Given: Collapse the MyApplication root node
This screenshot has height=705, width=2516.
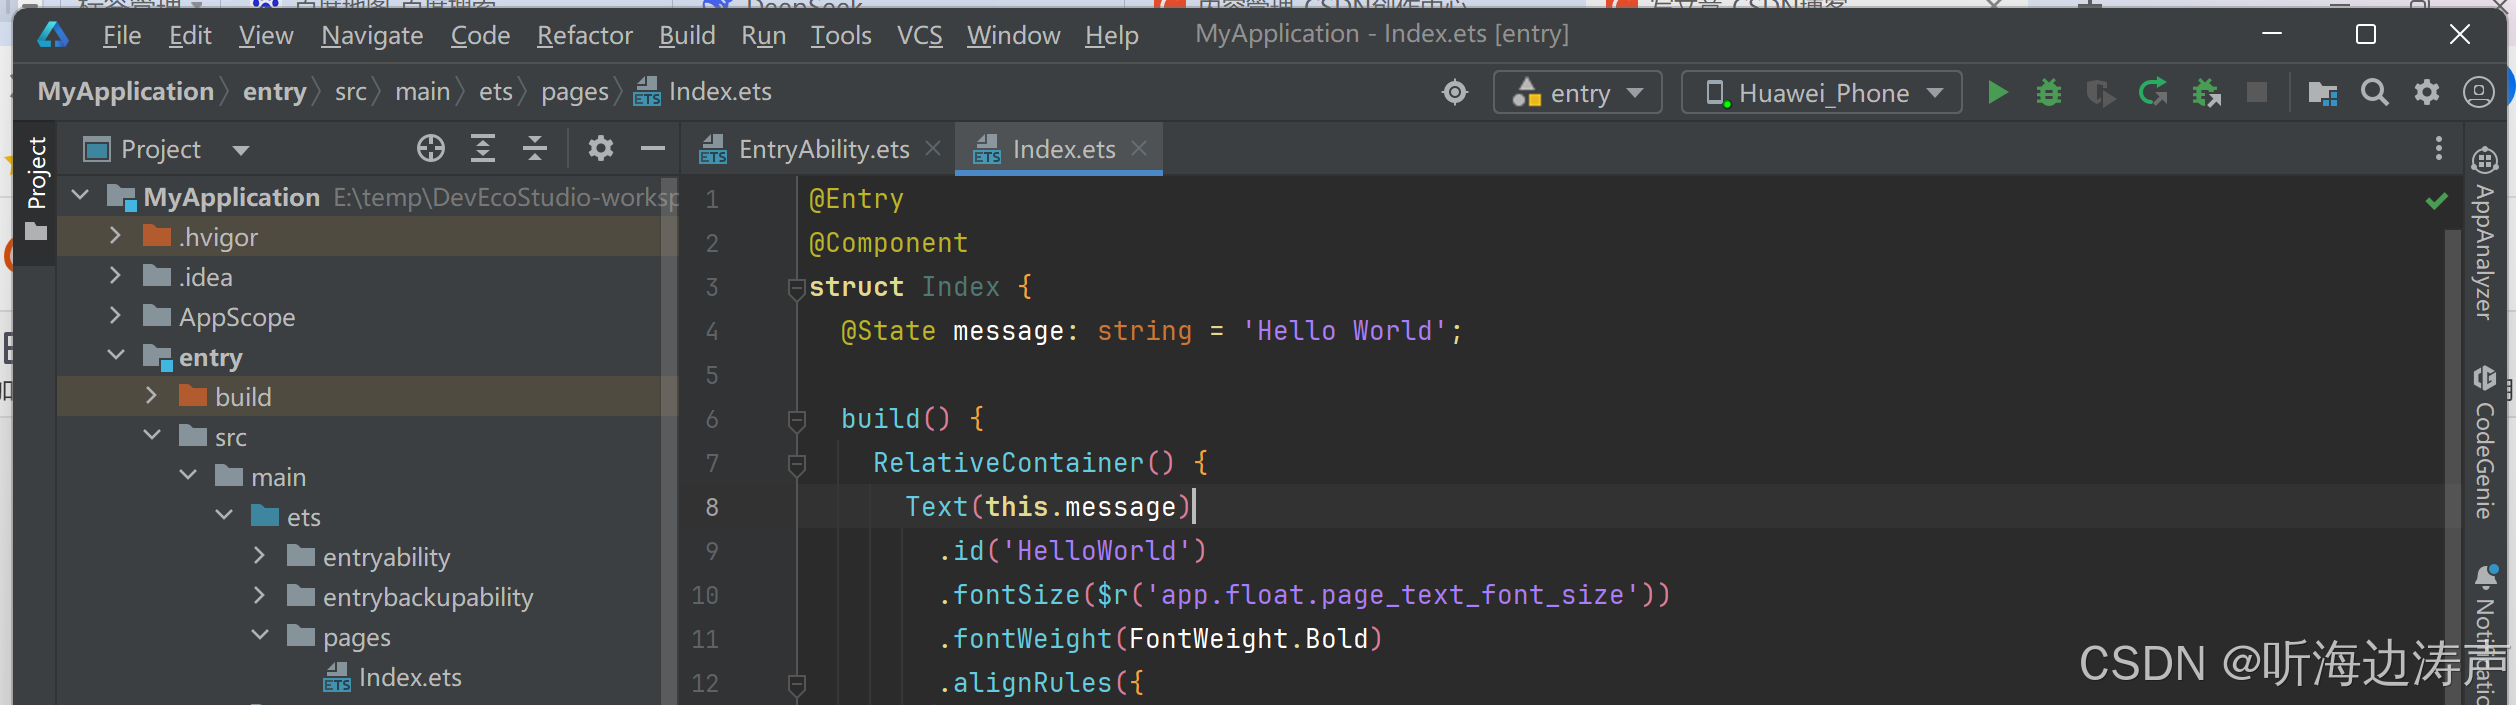Looking at the screenshot, I should pyautogui.click(x=81, y=195).
